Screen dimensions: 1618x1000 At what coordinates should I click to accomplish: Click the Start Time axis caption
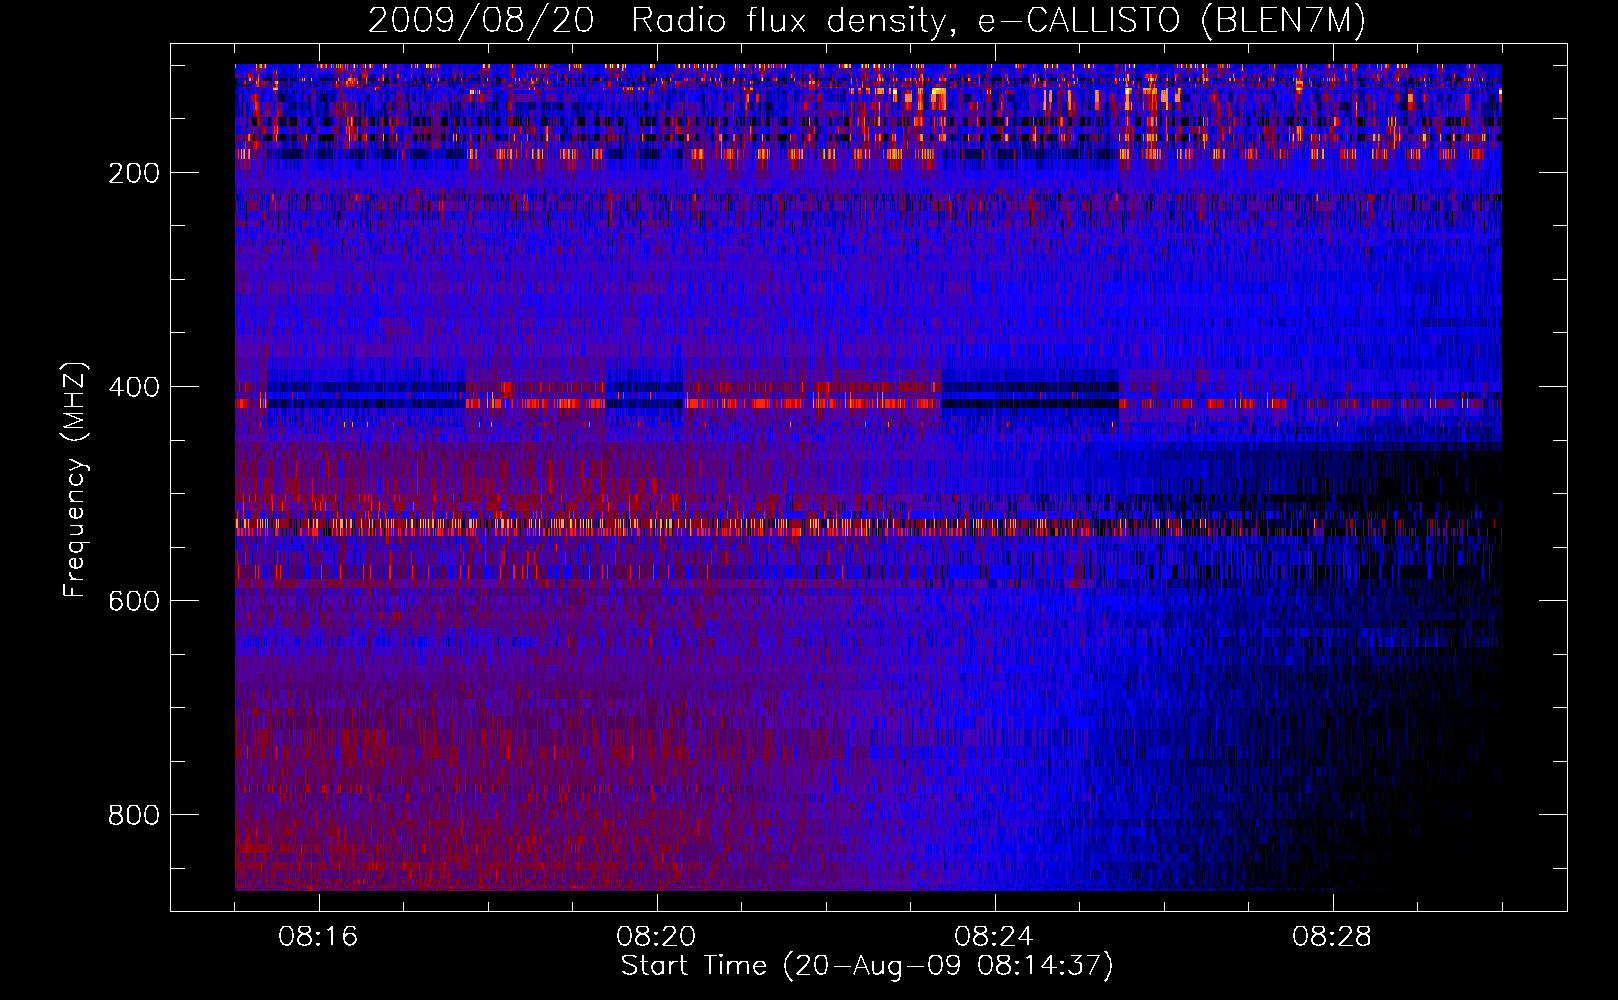click(867, 966)
